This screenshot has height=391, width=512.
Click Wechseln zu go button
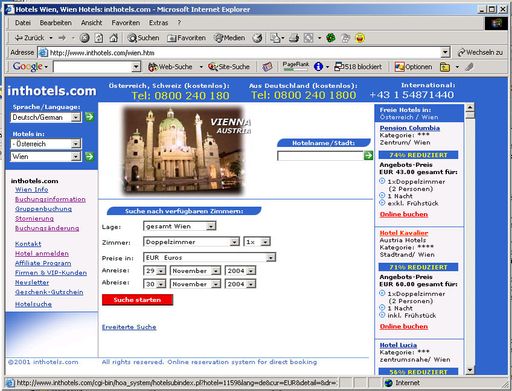pos(480,52)
